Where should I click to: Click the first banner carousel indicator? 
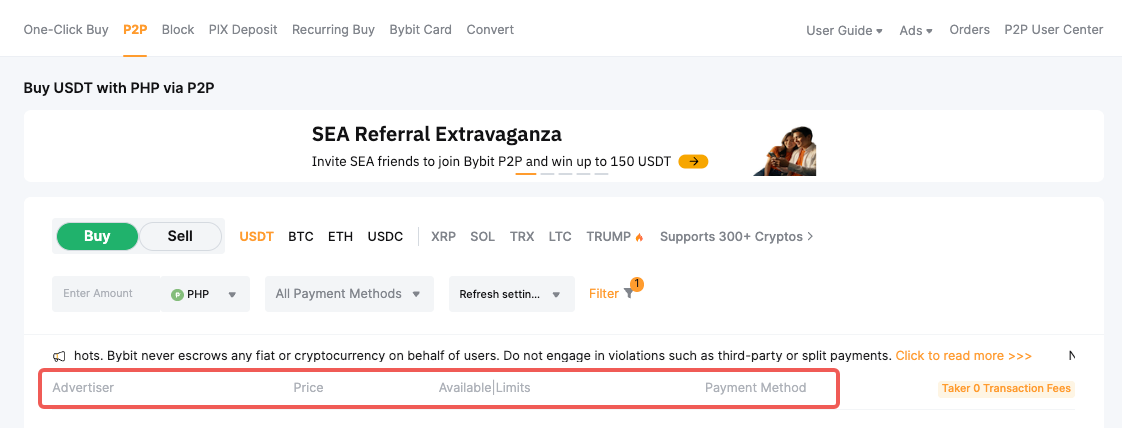tap(525, 174)
